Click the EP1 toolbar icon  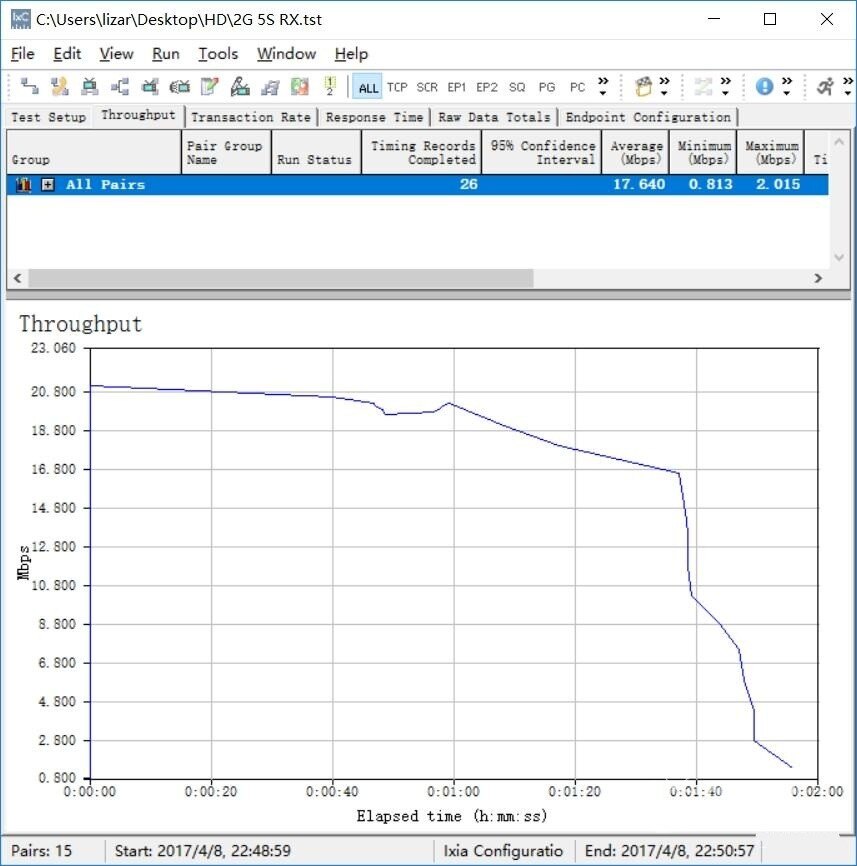(457, 87)
